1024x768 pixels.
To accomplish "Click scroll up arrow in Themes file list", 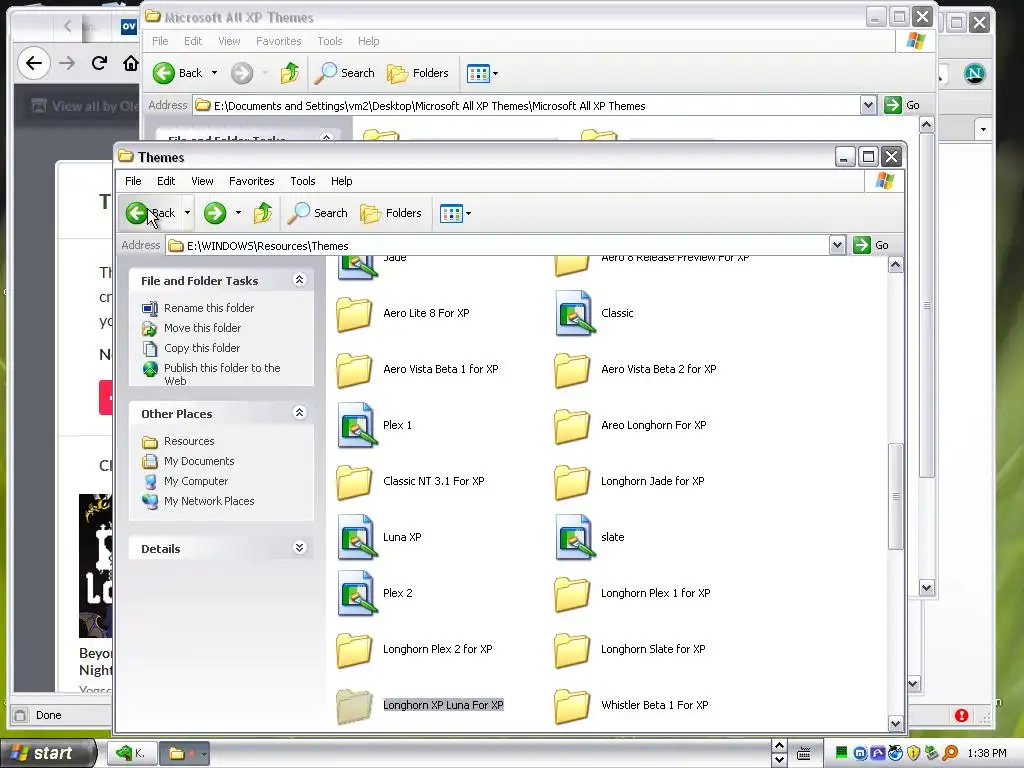I will point(895,264).
